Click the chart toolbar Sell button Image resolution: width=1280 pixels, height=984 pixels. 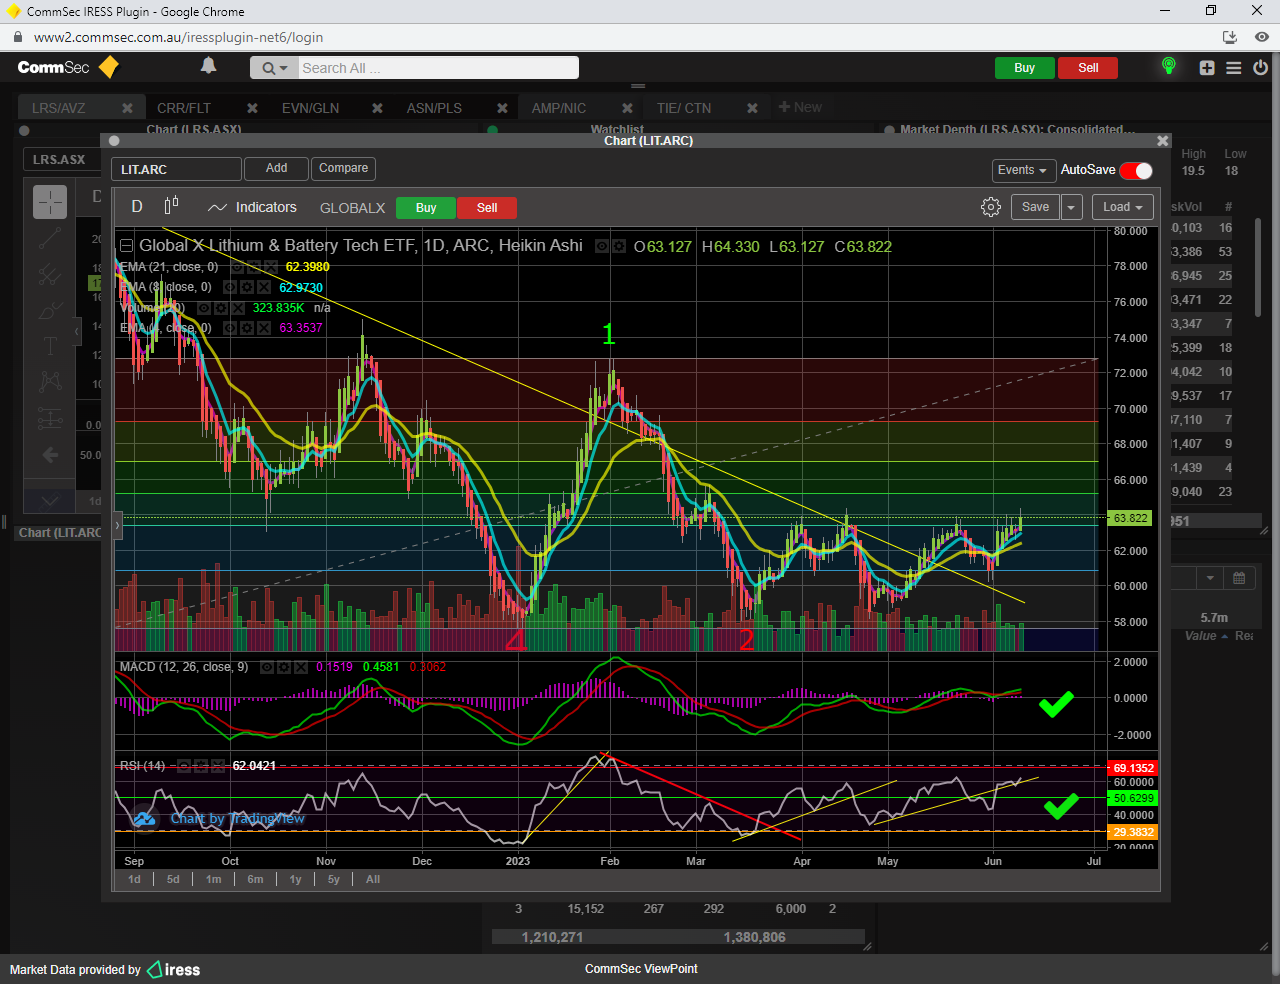487,208
